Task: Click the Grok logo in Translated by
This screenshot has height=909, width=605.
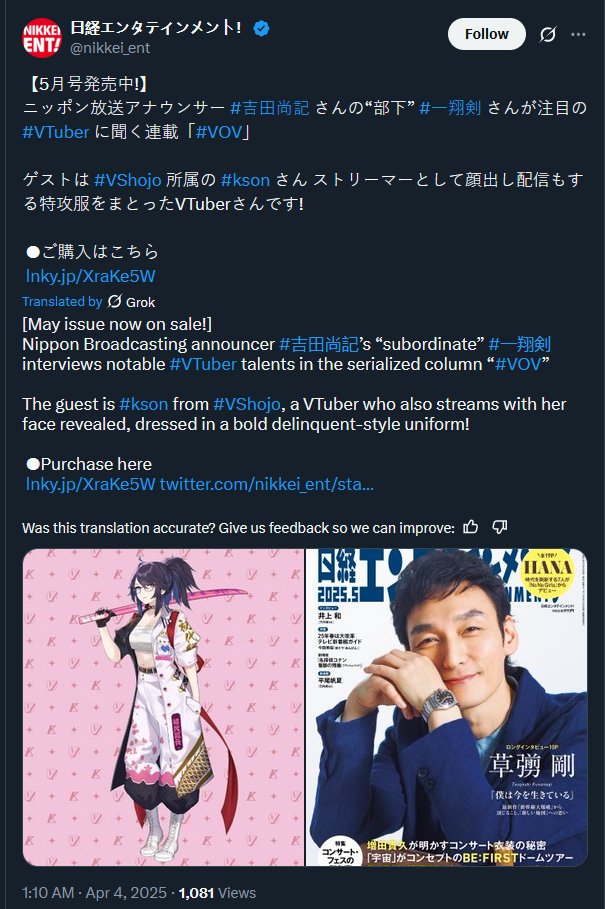Action: tap(115, 301)
